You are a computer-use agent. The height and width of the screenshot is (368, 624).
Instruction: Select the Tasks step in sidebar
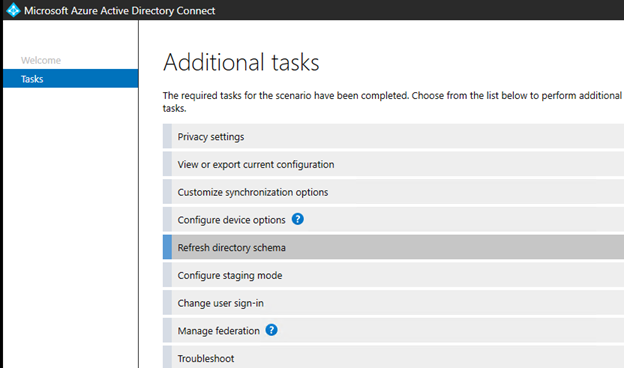pos(70,78)
